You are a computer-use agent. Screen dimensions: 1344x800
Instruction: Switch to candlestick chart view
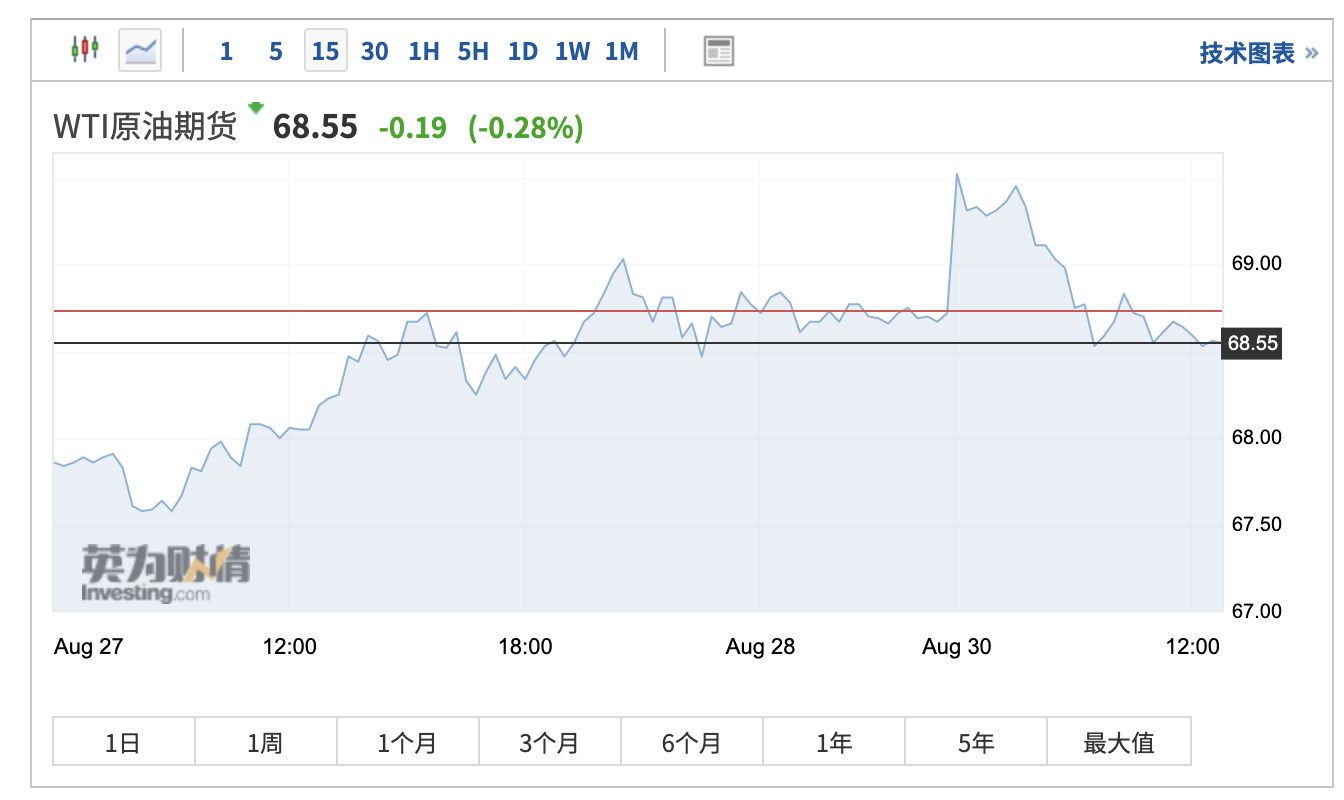click(x=85, y=49)
